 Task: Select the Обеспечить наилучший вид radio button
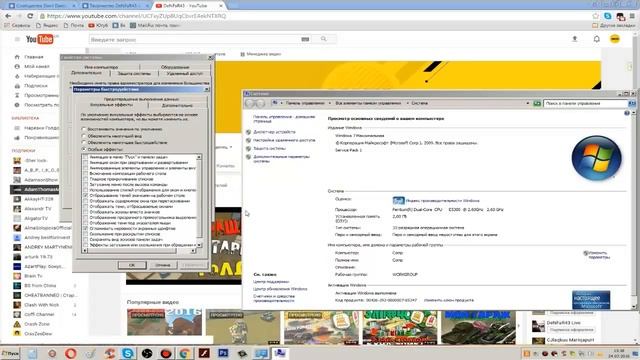(x=84, y=136)
